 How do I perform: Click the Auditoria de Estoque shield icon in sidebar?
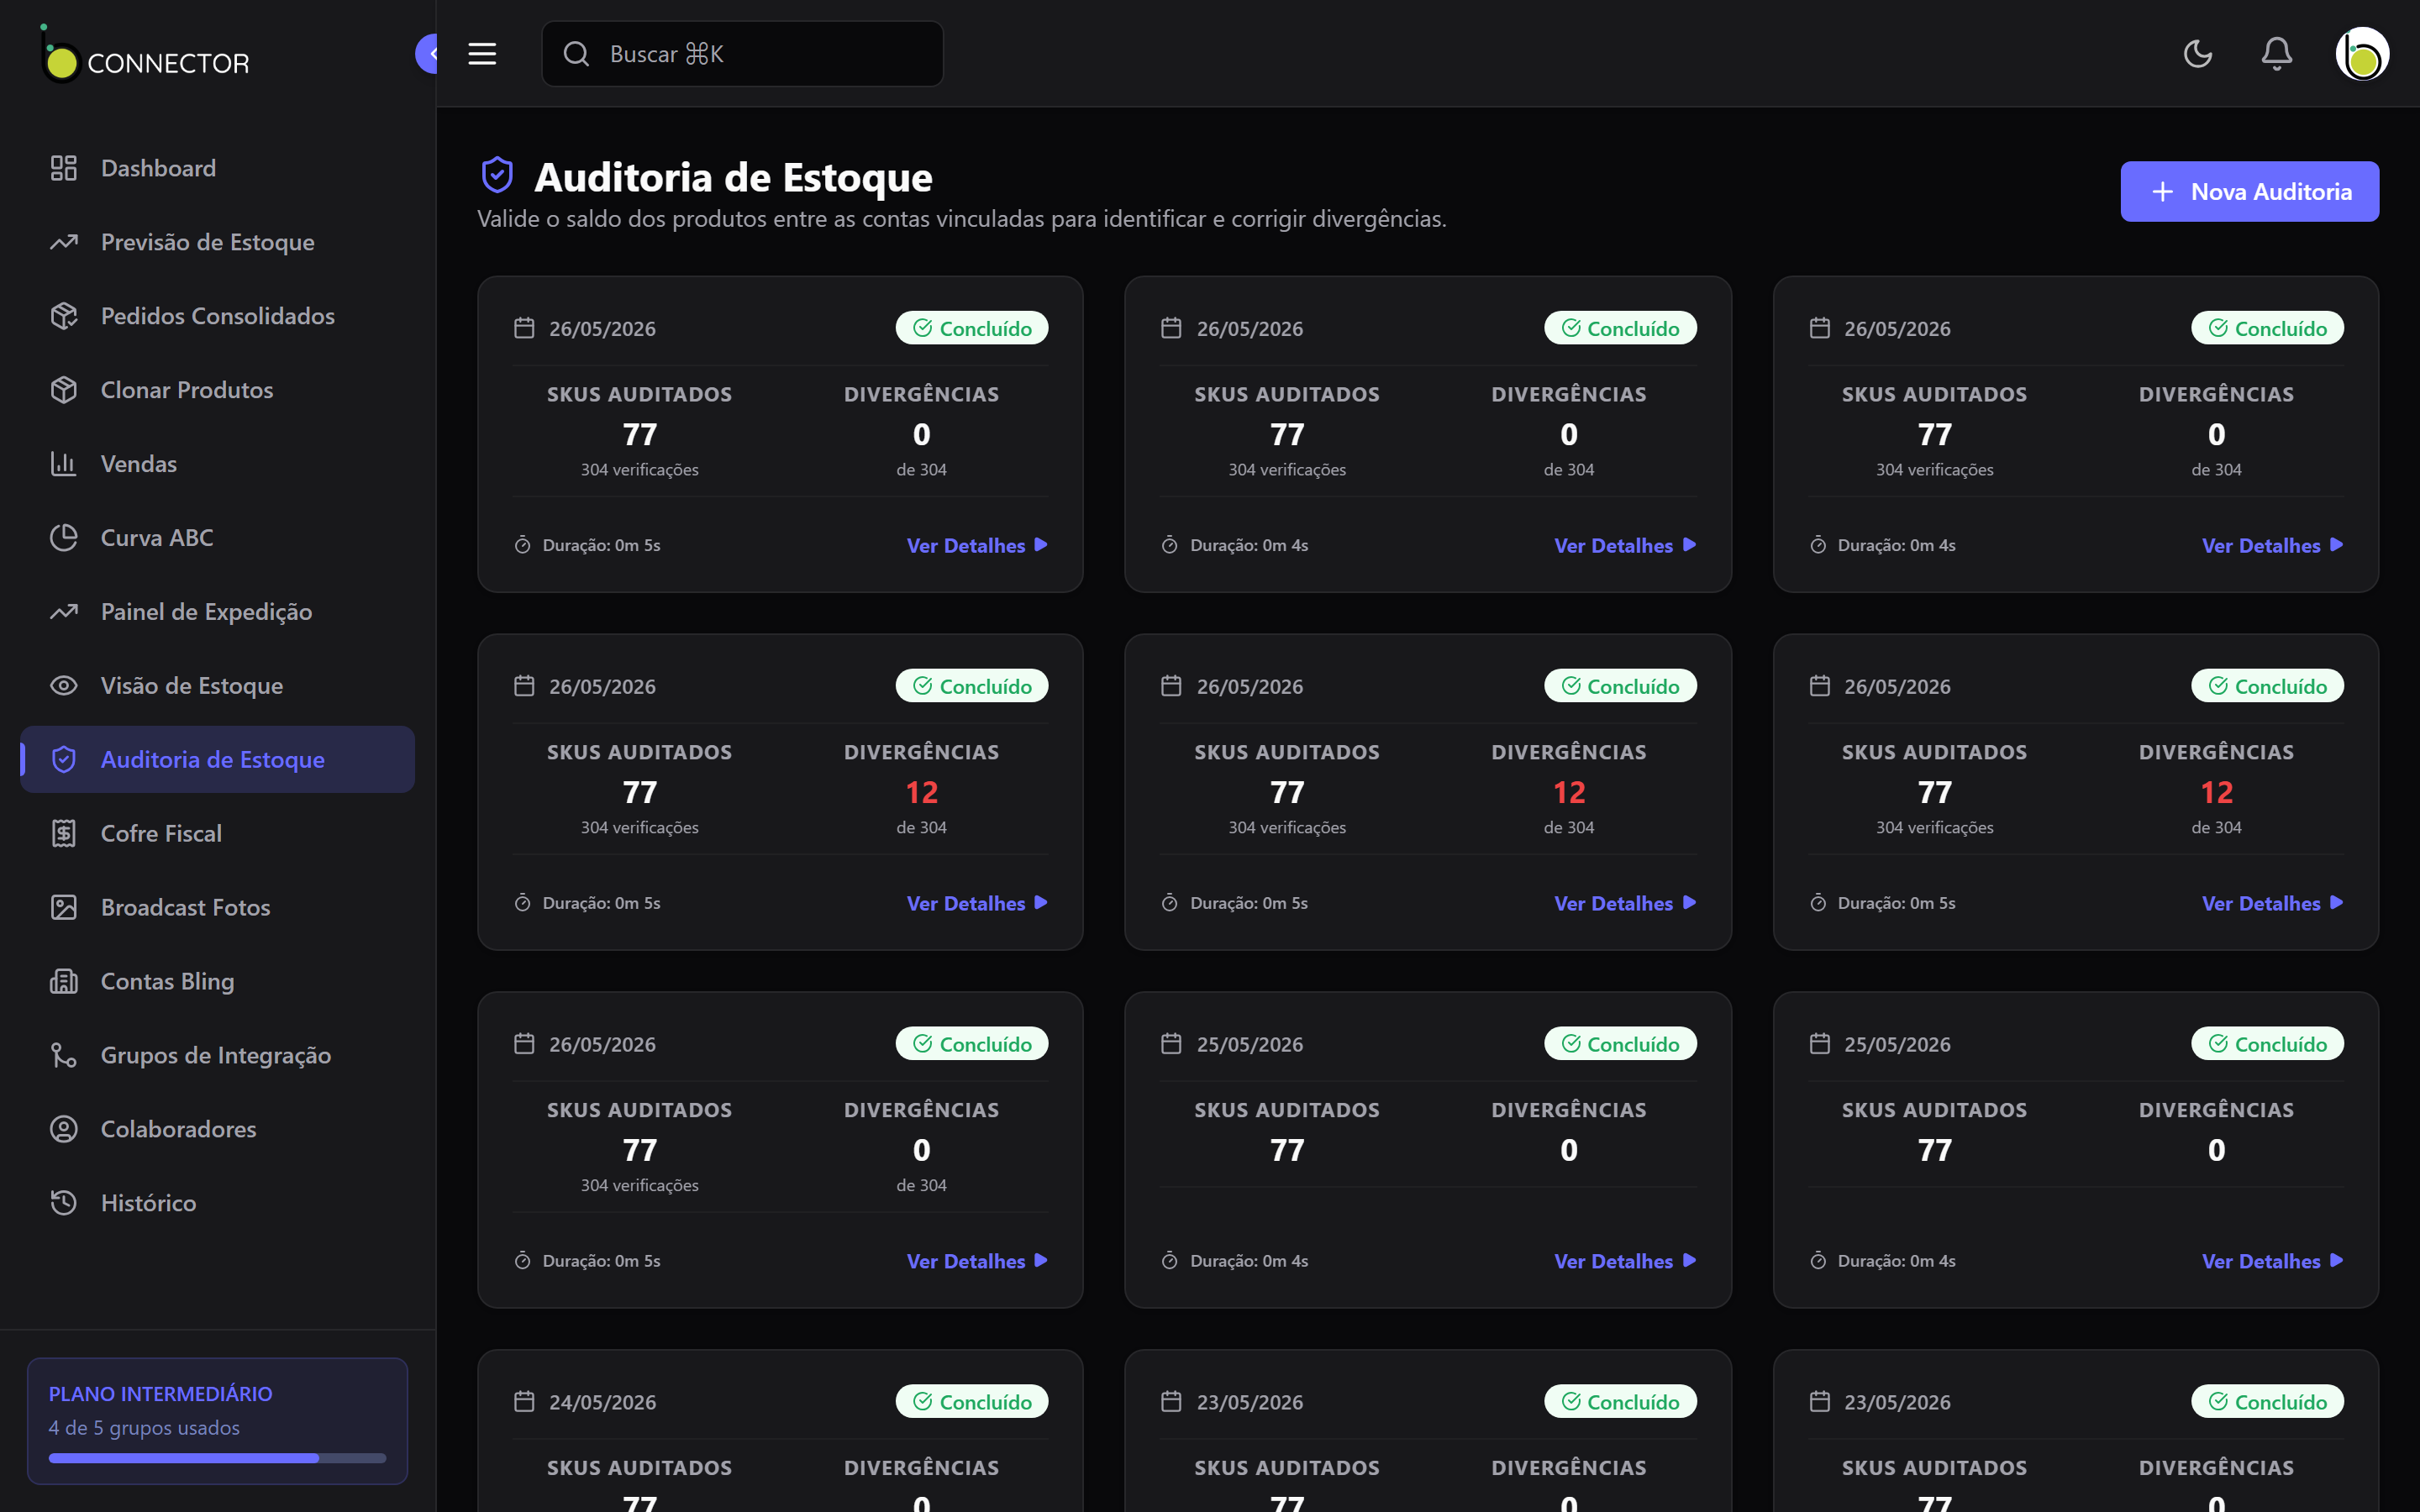pyautogui.click(x=64, y=760)
